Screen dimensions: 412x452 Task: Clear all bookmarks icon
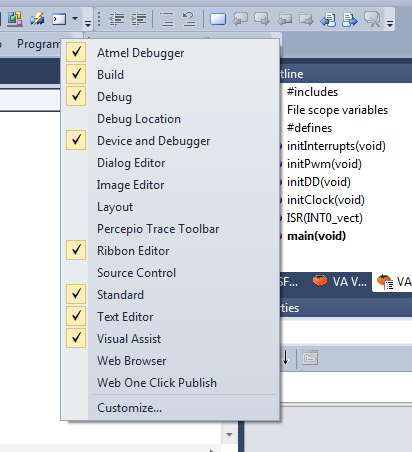[372, 19]
